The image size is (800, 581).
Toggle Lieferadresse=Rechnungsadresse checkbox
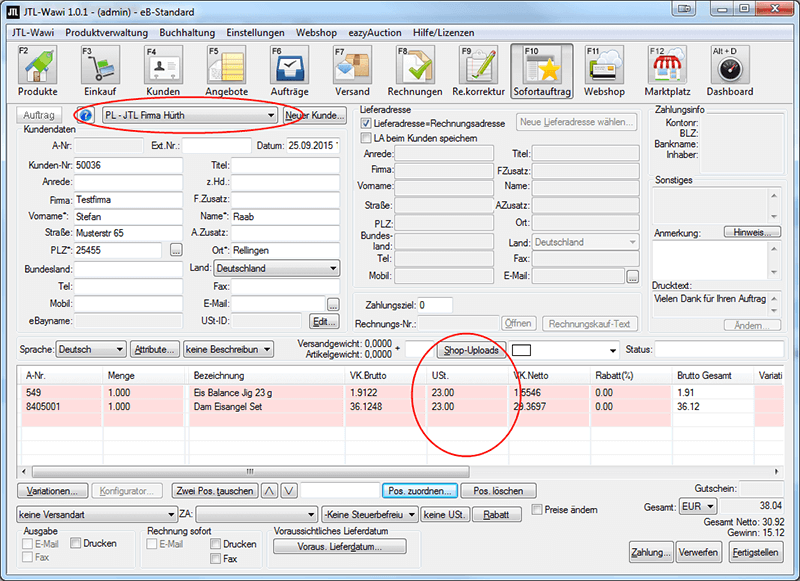tap(366, 123)
